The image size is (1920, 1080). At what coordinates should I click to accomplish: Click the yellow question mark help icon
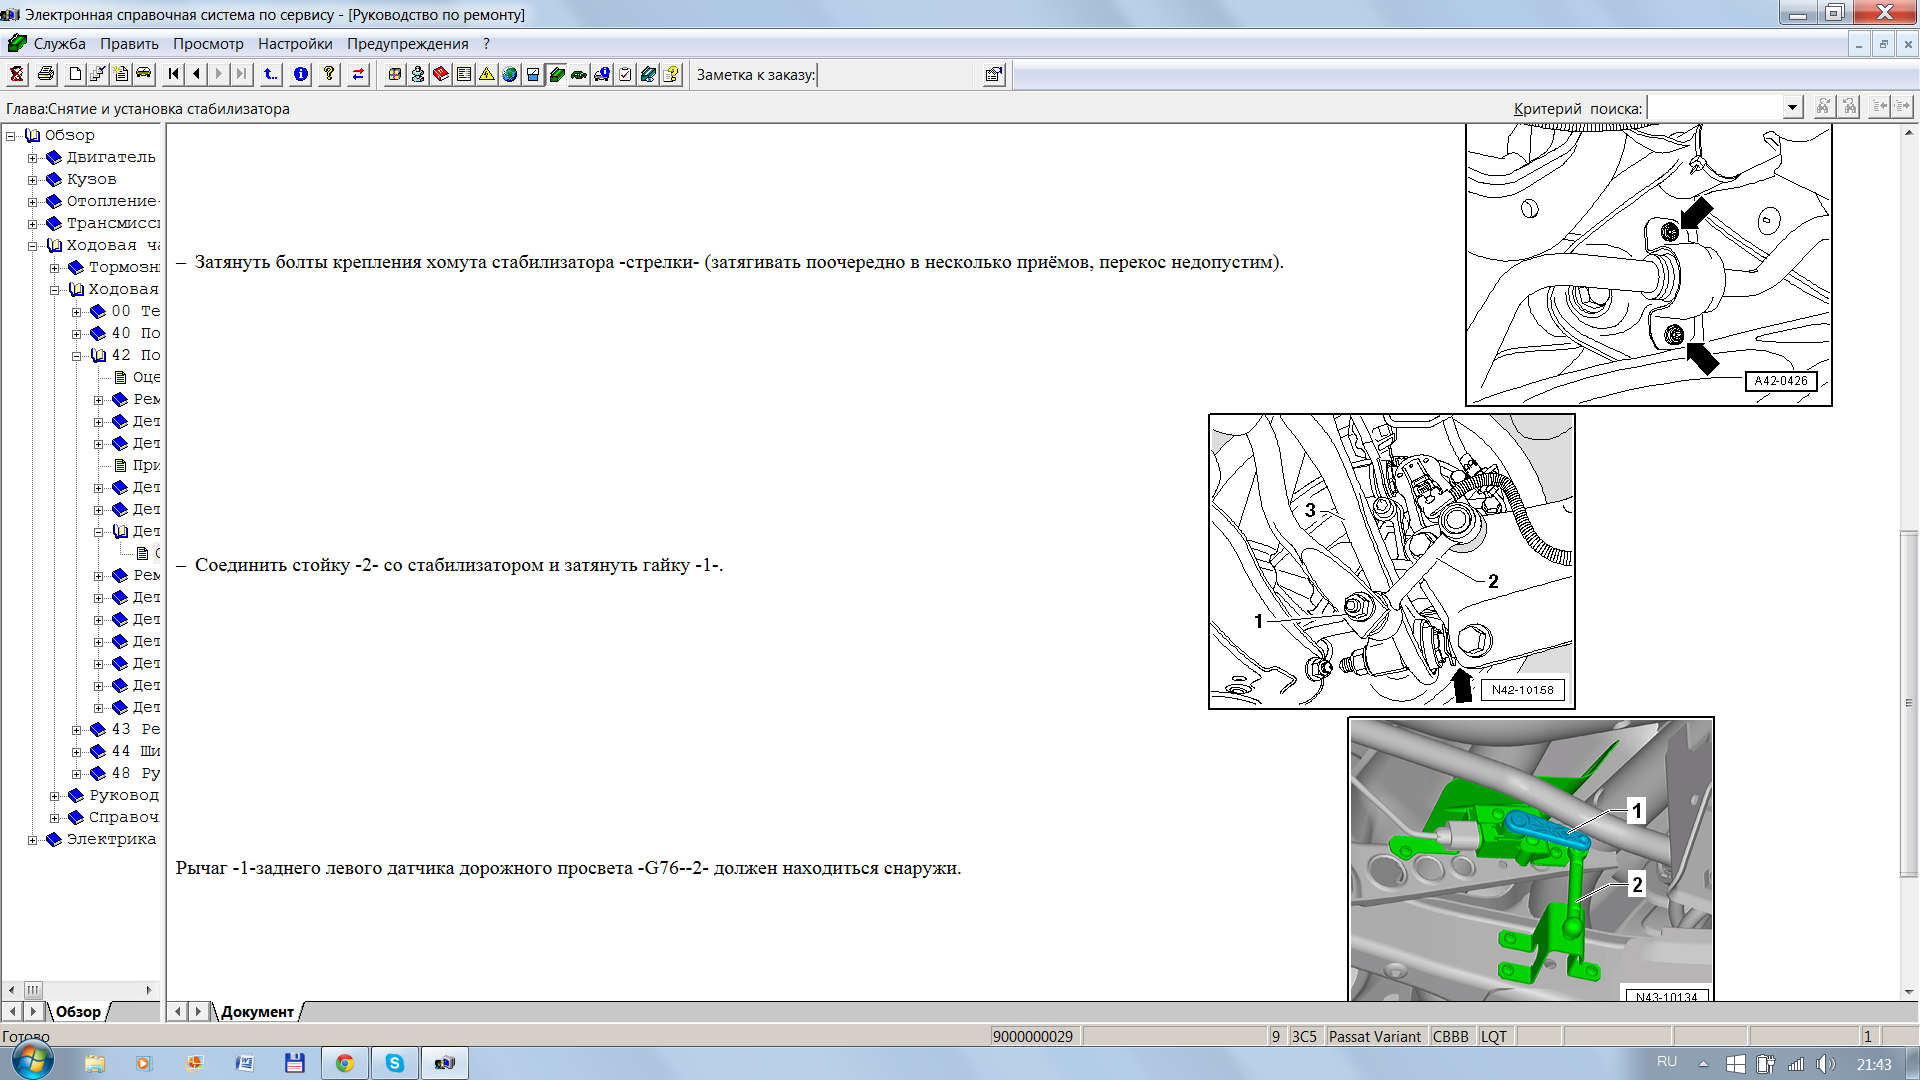pyautogui.click(x=329, y=75)
